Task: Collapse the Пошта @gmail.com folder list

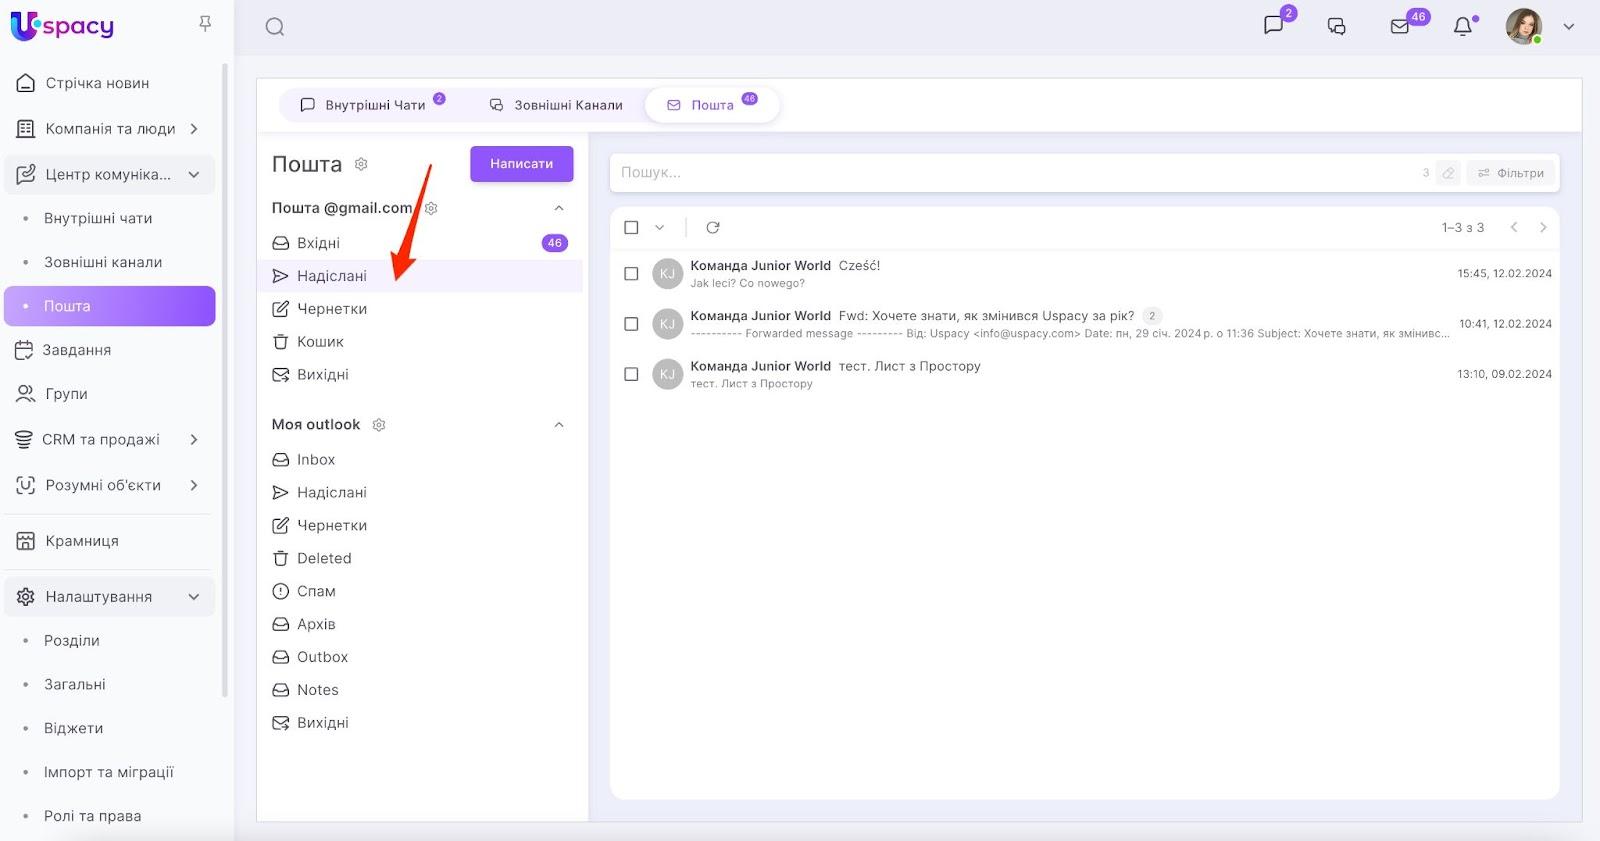Action: [559, 208]
